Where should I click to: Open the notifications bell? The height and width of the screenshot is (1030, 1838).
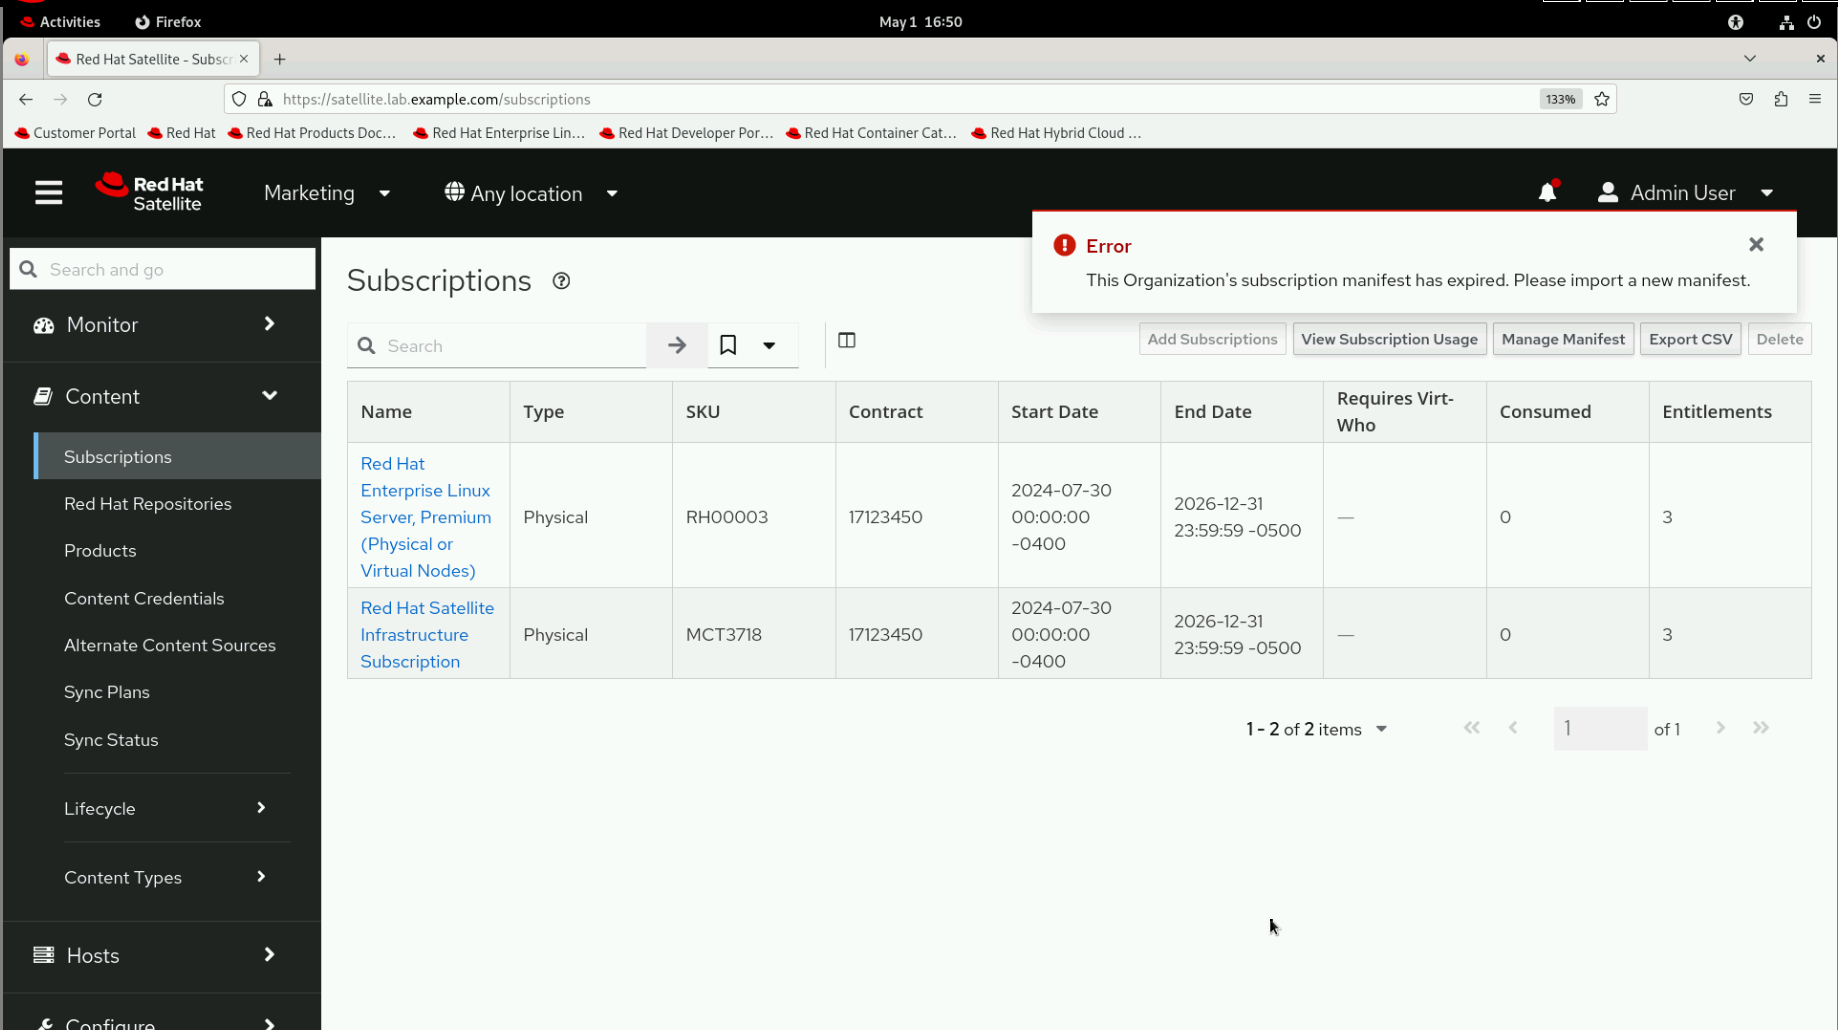point(1547,193)
